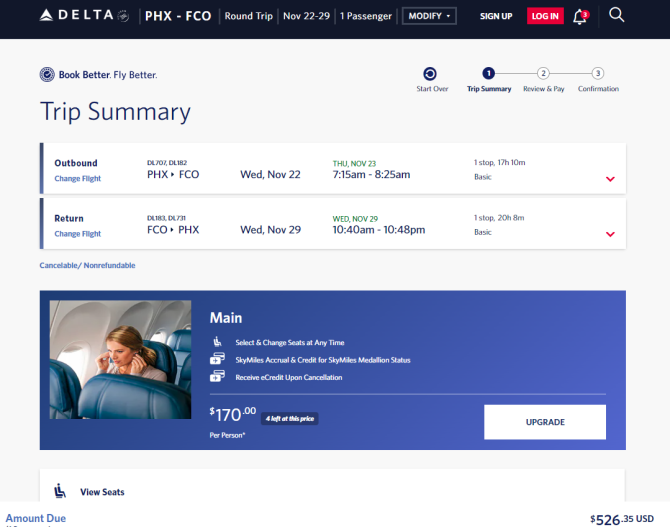
Task: Click the Main cabin passenger photo
Action: pos(120,360)
